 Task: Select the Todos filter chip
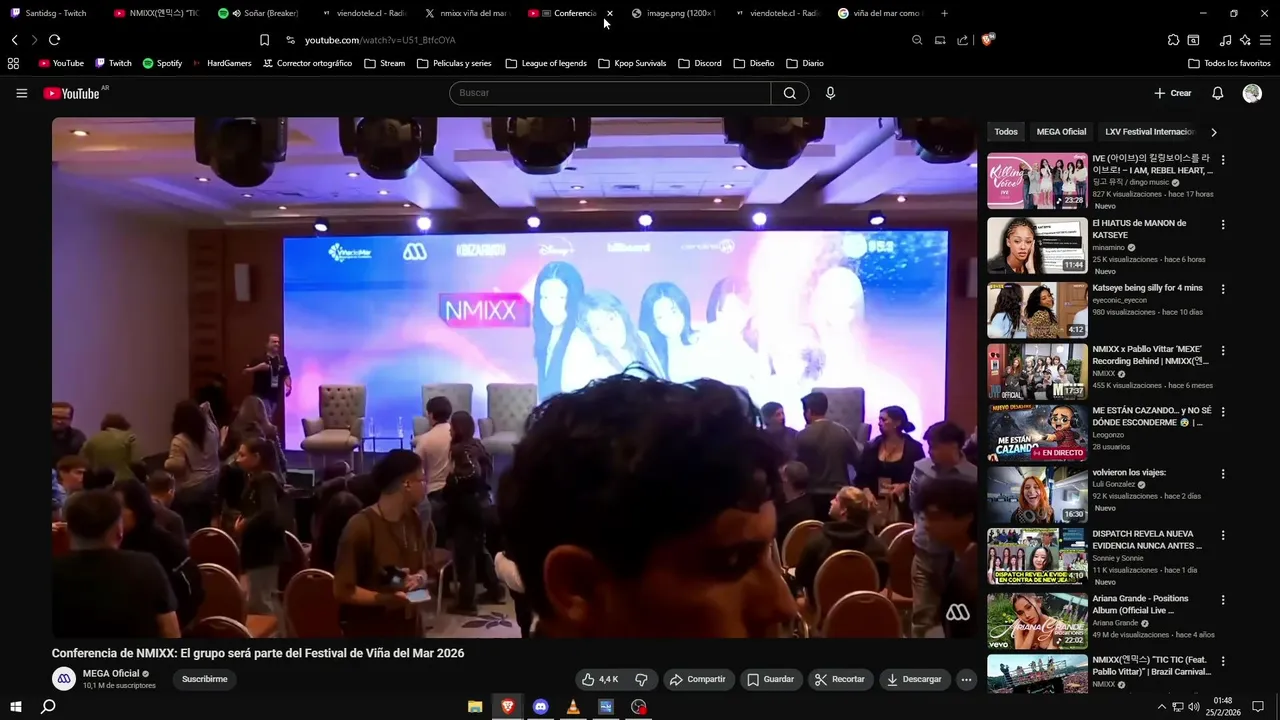click(x=1006, y=132)
